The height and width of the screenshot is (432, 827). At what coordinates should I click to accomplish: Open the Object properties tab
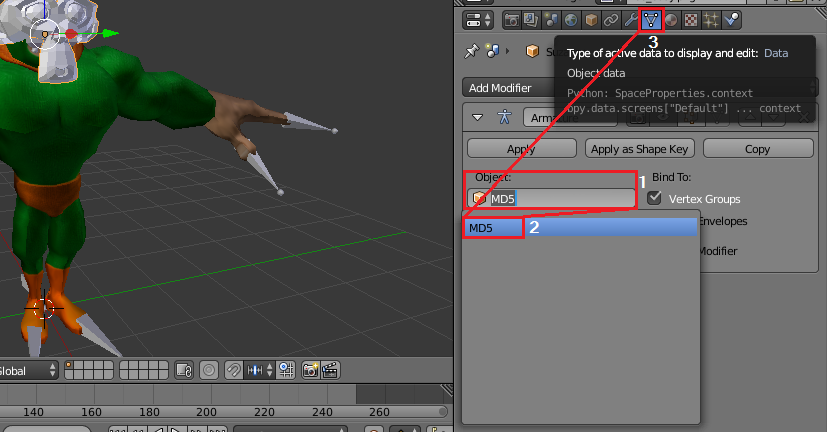pos(591,21)
